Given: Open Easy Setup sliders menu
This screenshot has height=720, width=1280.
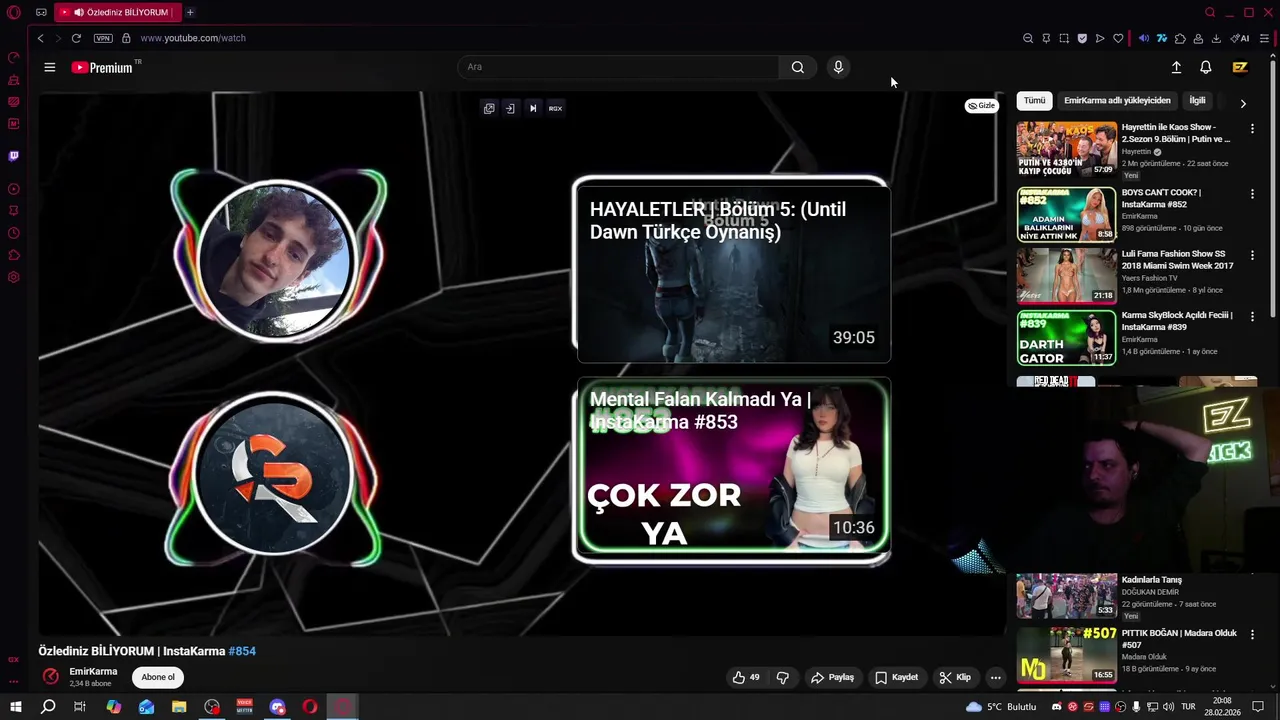Looking at the screenshot, I should tap(1264, 38).
